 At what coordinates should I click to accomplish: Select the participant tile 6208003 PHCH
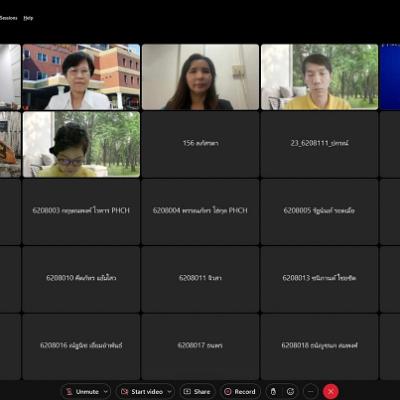click(x=81, y=212)
